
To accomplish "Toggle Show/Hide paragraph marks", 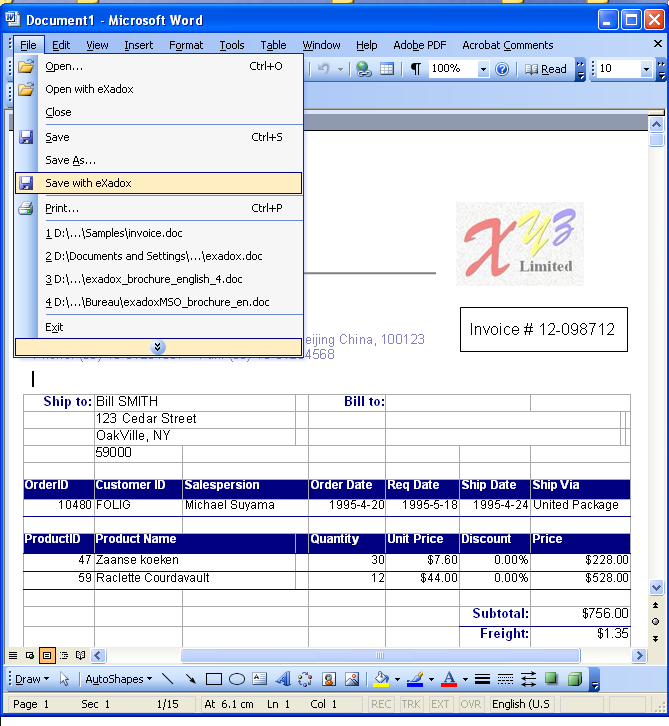I will 416,69.
